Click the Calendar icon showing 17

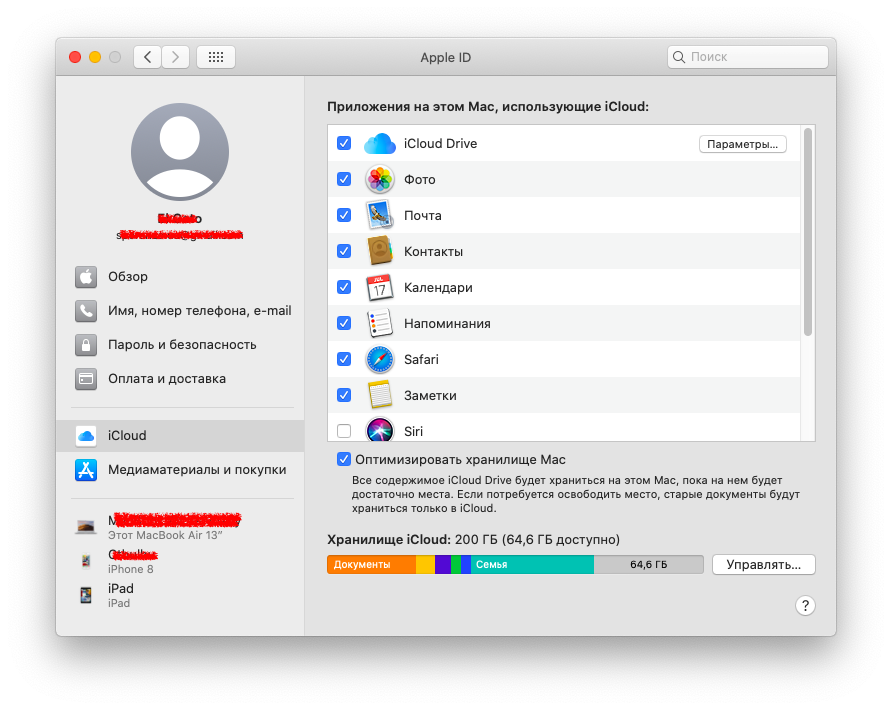tap(379, 287)
